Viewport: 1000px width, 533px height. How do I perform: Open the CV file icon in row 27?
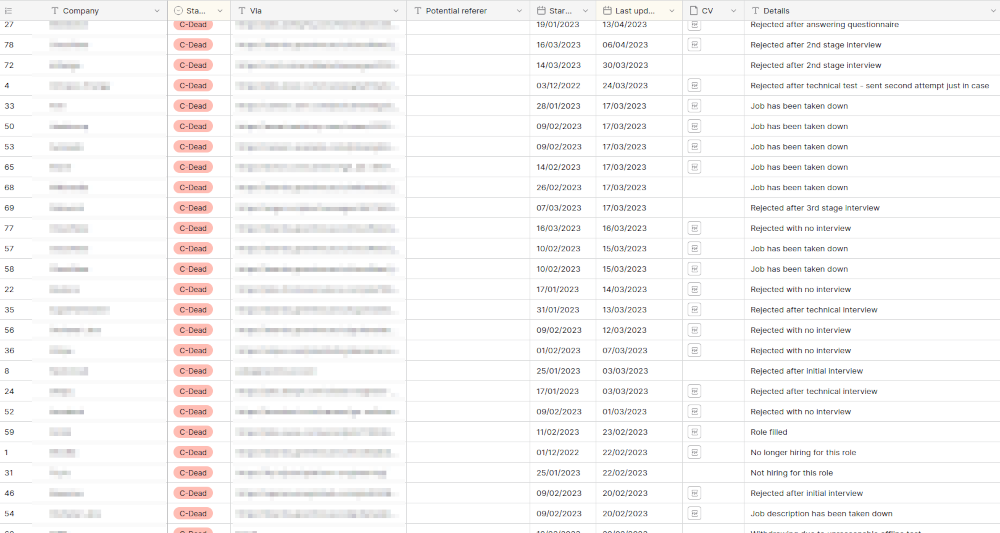[694, 24]
